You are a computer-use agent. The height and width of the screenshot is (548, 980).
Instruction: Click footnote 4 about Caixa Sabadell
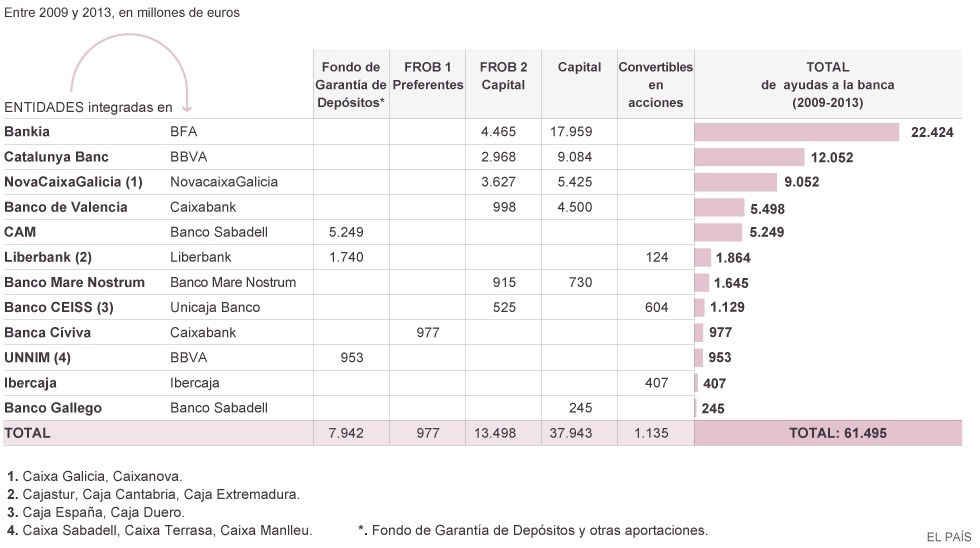tap(160, 530)
